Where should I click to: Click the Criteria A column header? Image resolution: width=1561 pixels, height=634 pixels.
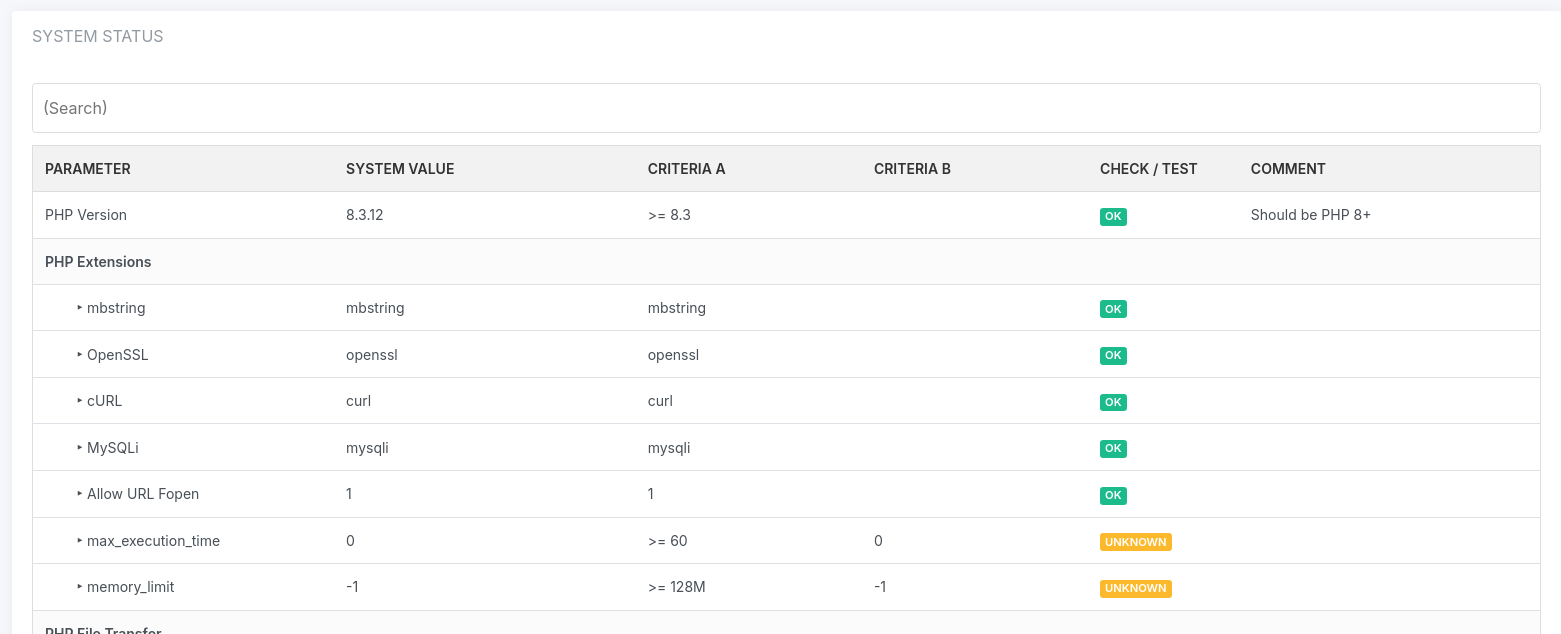[686, 169]
